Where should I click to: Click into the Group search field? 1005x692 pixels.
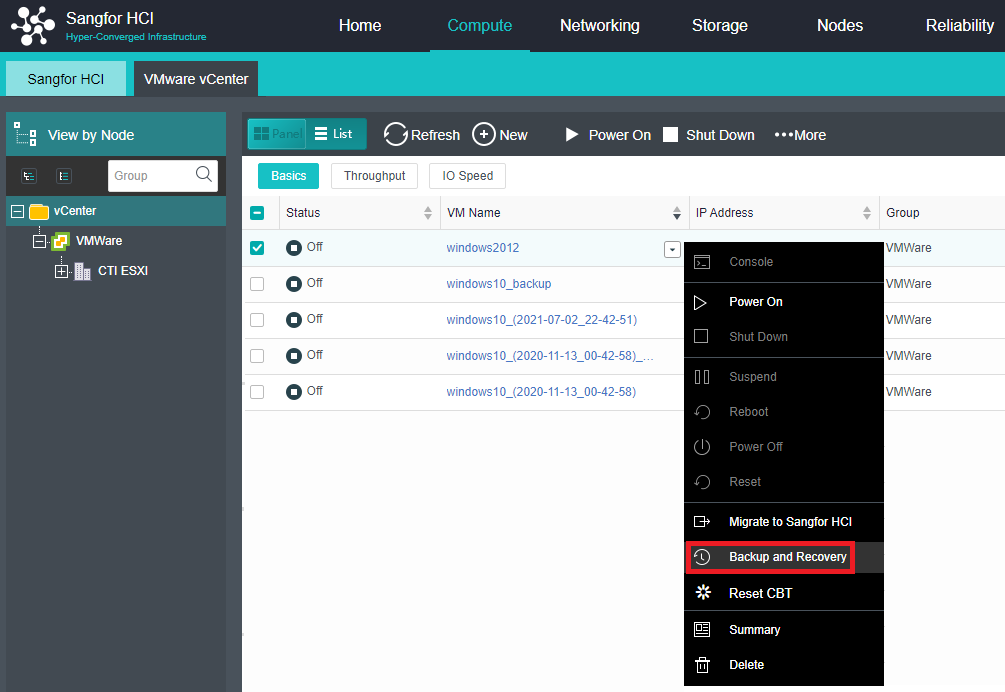pos(150,176)
